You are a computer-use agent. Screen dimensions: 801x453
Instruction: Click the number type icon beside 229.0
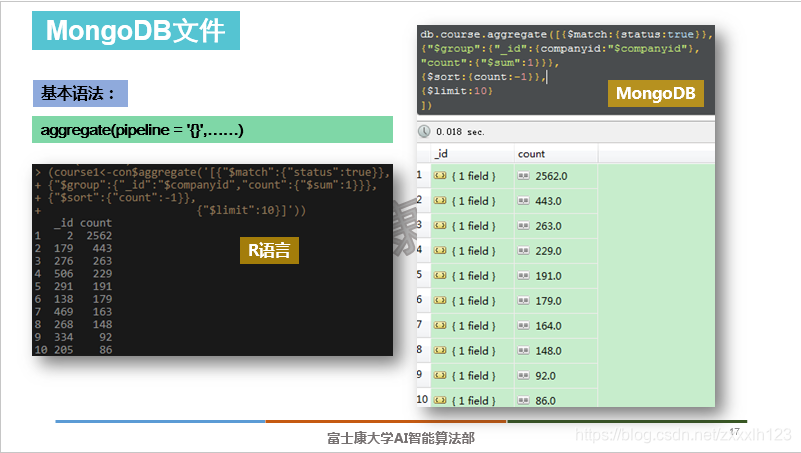click(523, 251)
